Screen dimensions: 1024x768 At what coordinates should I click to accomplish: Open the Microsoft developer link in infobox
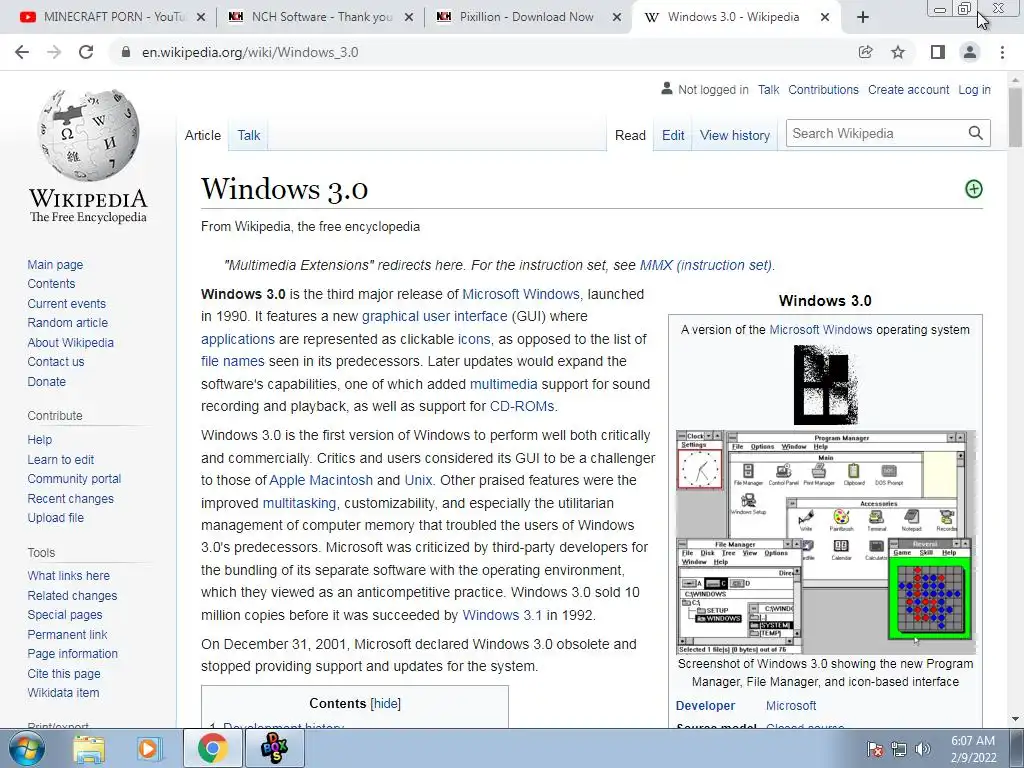791,705
